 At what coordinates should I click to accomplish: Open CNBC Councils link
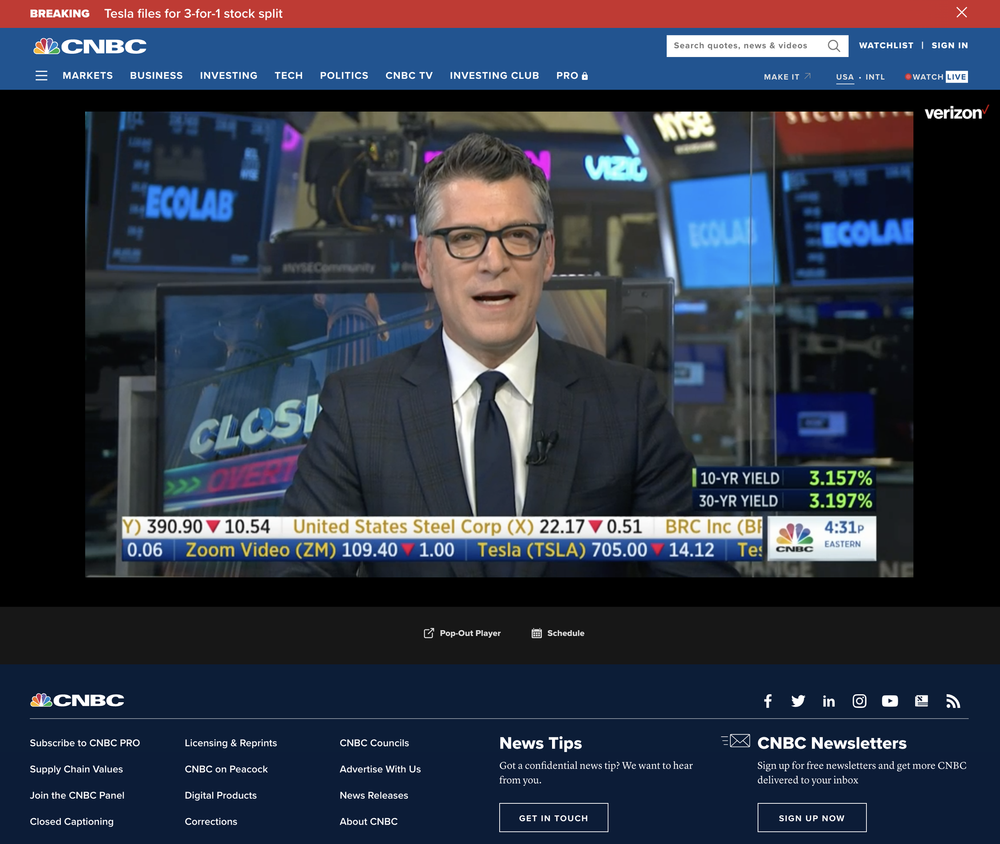click(374, 743)
